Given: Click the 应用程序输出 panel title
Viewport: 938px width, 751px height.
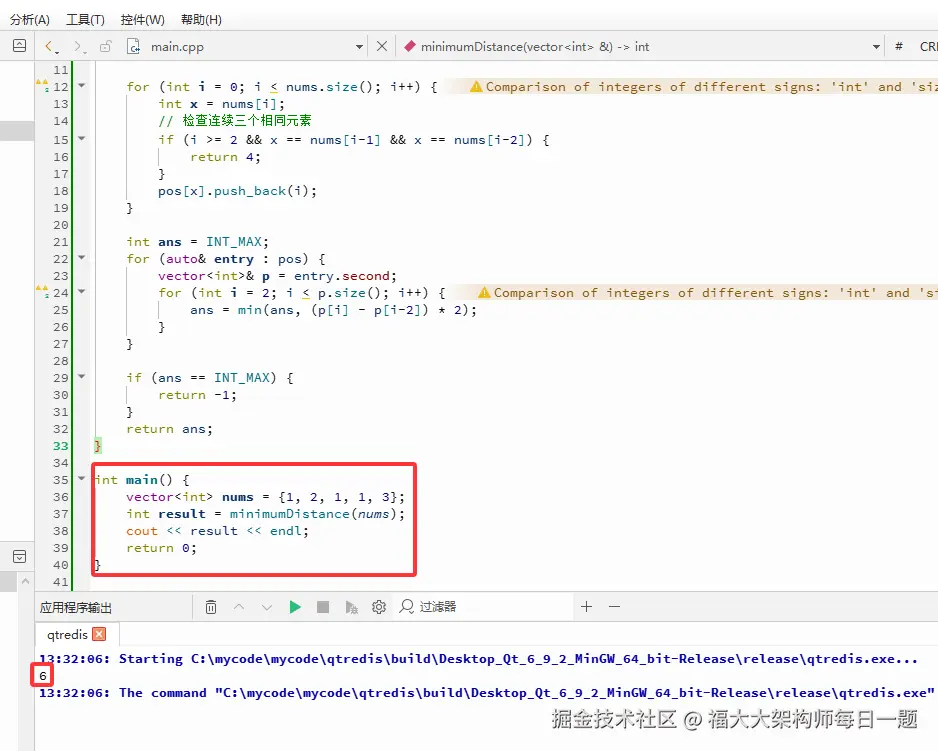Looking at the screenshot, I should 76,607.
